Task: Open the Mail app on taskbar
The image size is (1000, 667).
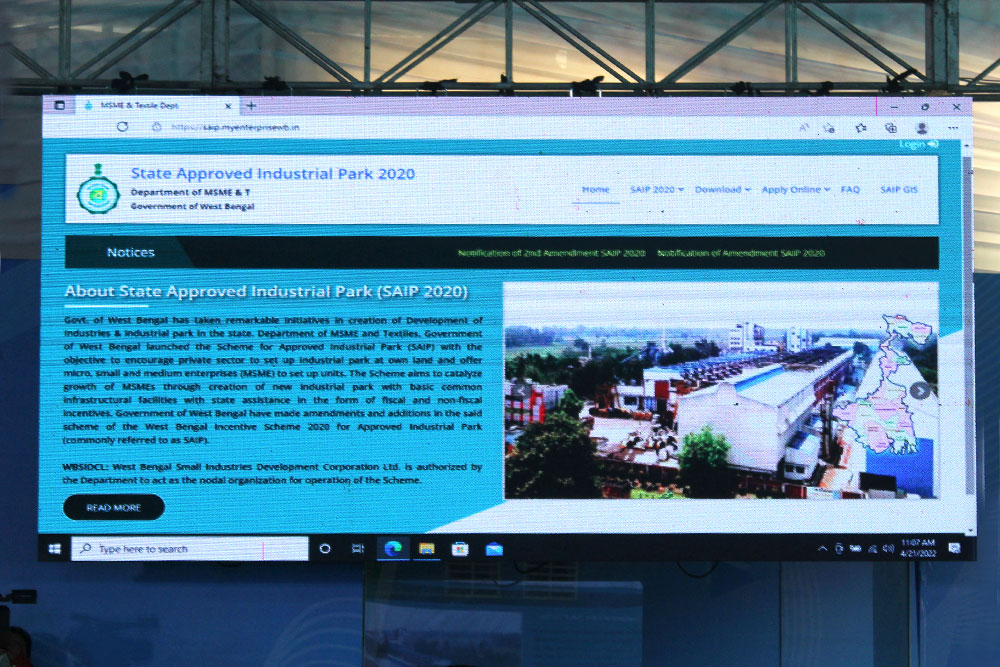Action: [x=494, y=549]
